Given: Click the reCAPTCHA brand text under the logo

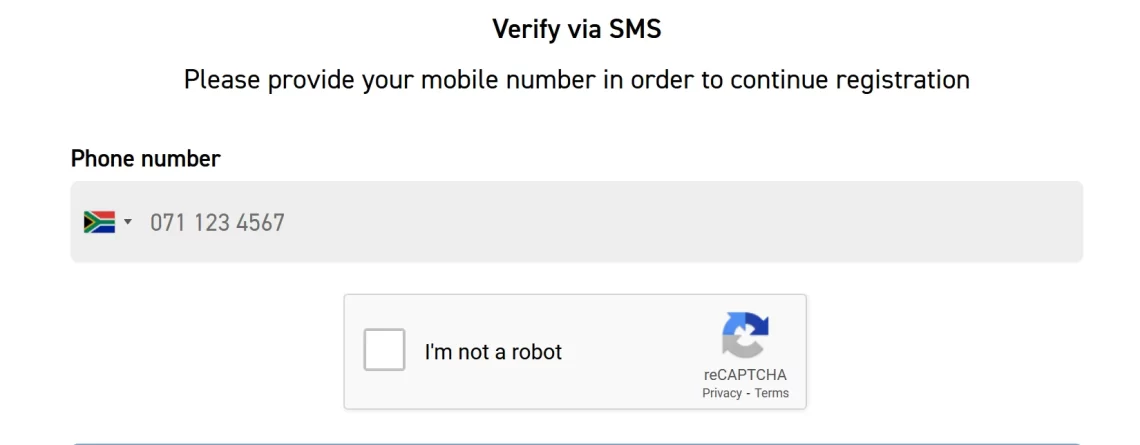Looking at the screenshot, I should 745,375.
